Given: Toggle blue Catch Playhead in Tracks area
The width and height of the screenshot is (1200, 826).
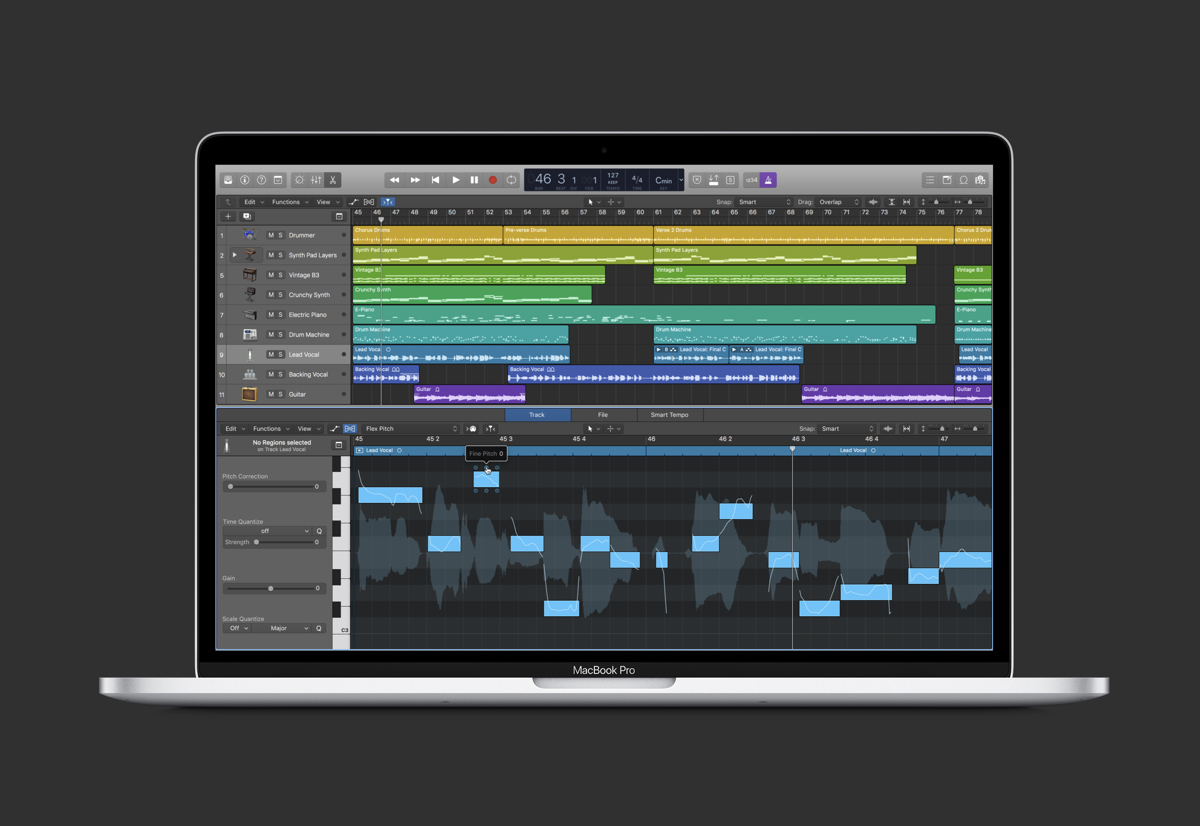Looking at the screenshot, I should click(x=387, y=202).
